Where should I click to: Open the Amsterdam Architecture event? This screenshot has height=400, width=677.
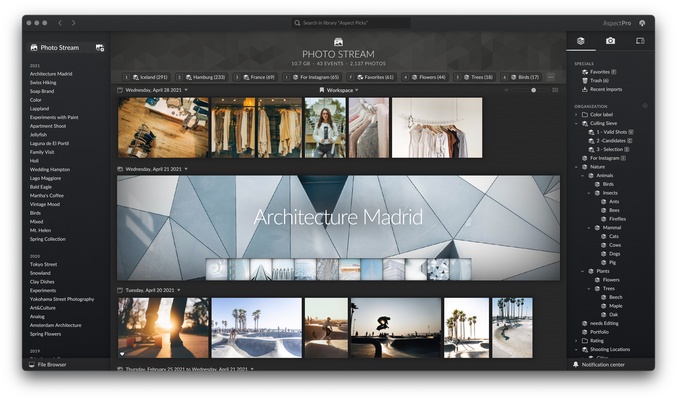click(56, 325)
